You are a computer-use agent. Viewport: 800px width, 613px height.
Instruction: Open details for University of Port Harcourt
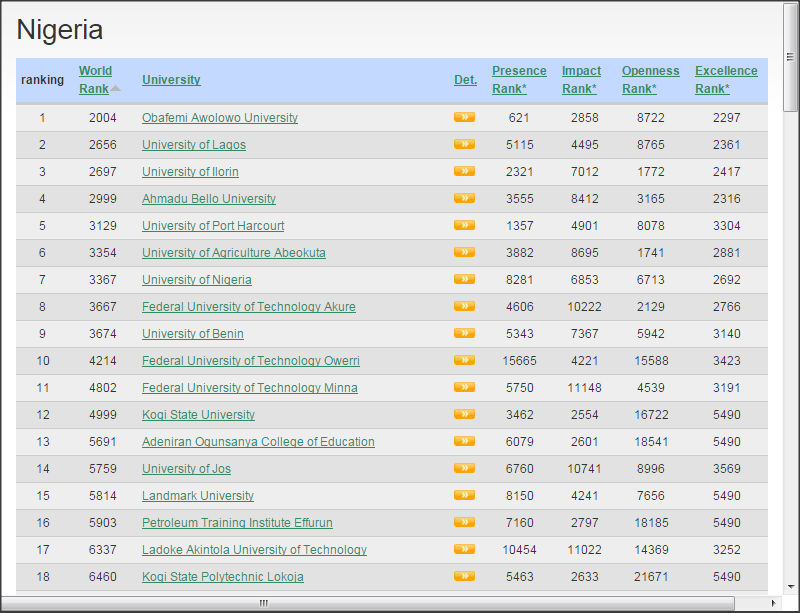pyautogui.click(x=463, y=225)
